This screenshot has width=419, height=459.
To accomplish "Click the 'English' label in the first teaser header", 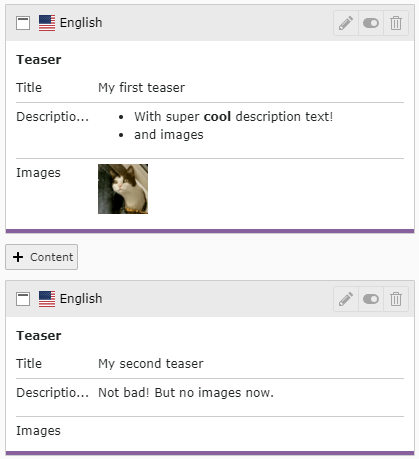I will (x=81, y=23).
